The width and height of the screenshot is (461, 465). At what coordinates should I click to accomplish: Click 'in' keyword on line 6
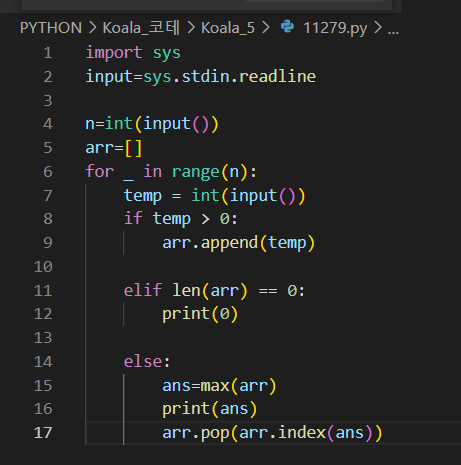point(152,171)
